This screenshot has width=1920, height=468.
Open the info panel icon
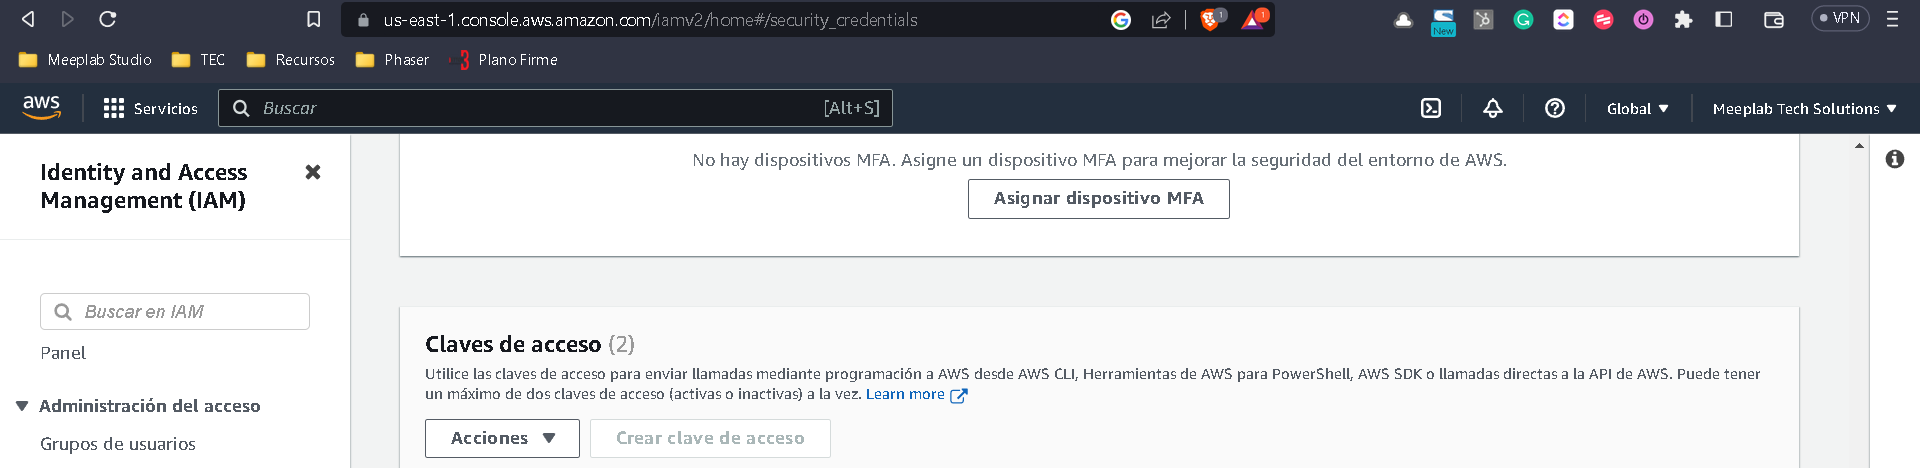tap(1895, 159)
